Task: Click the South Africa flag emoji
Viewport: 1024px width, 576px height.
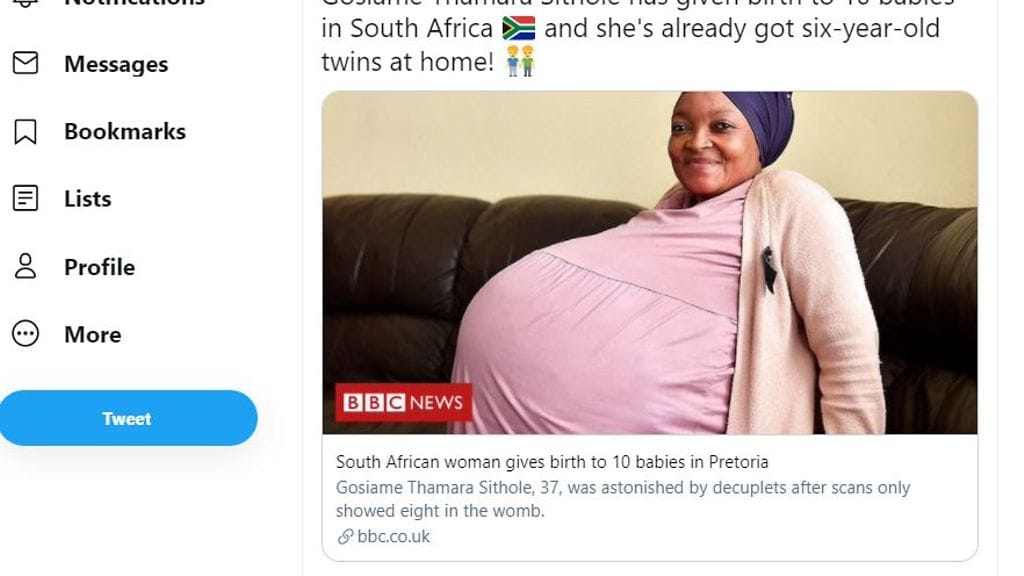Action: pyautogui.click(x=518, y=28)
